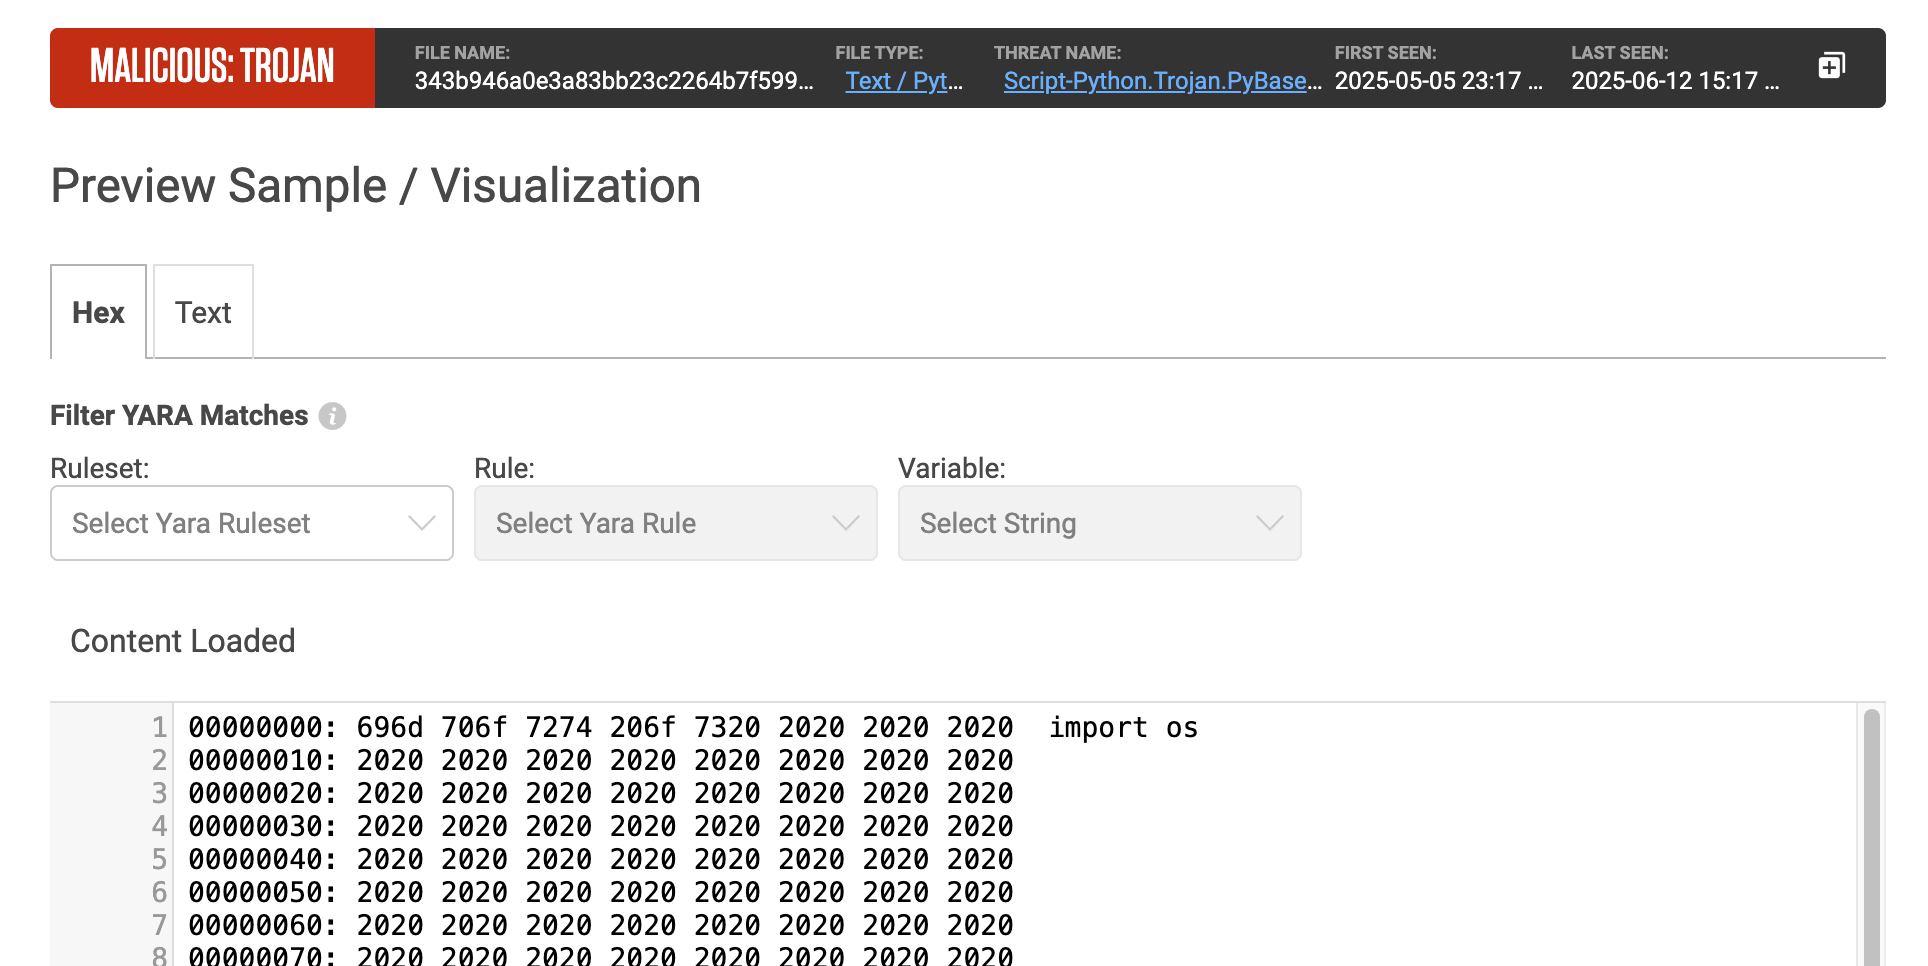Screen dimensions: 1928x966
Task: Click hex offset 00000050: on line 6
Action: [263, 892]
